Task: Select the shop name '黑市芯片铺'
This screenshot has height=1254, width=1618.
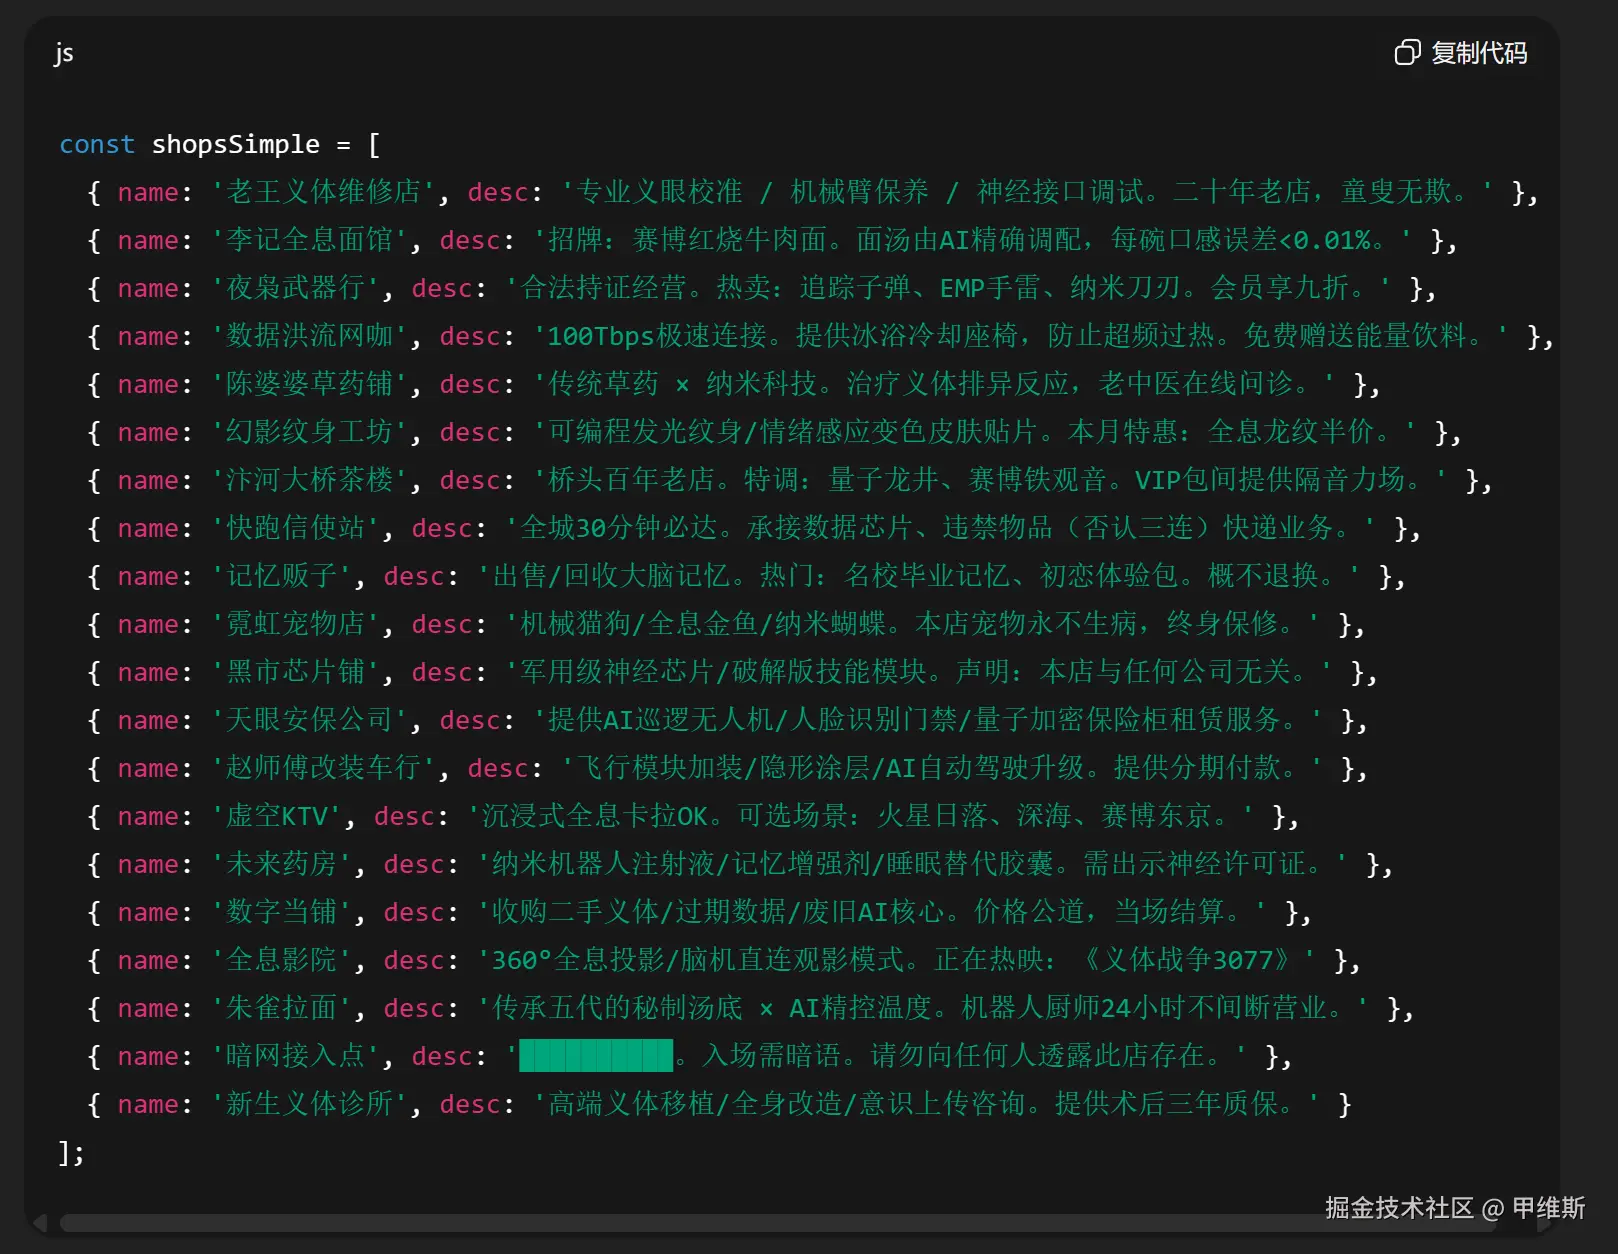Action: (x=296, y=672)
